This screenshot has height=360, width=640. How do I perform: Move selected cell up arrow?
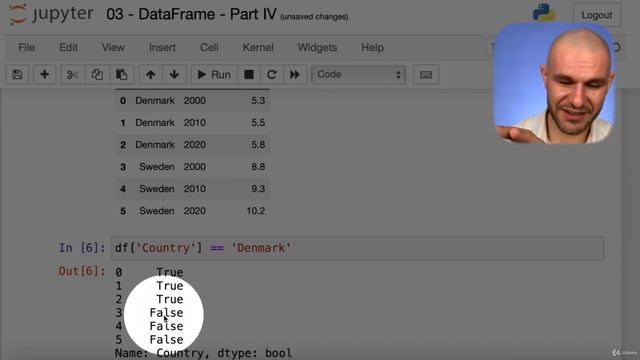point(150,74)
